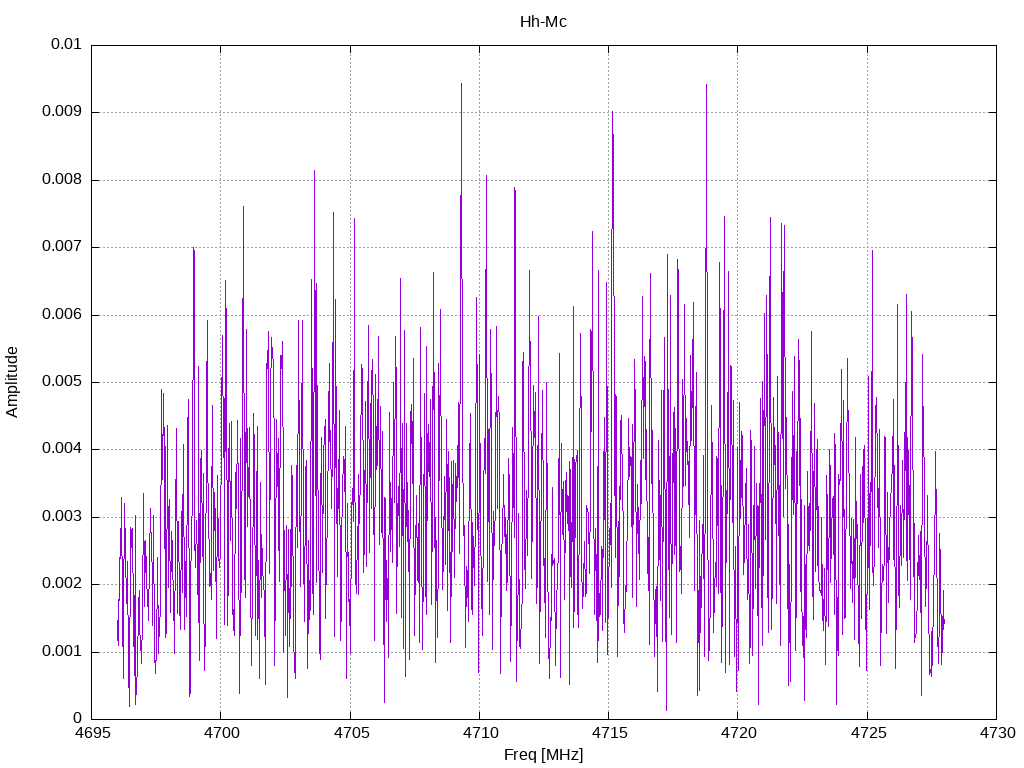Click the 4705 x-axis tick label
This screenshot has height=768, width=1024.
[x=351, y=733]
